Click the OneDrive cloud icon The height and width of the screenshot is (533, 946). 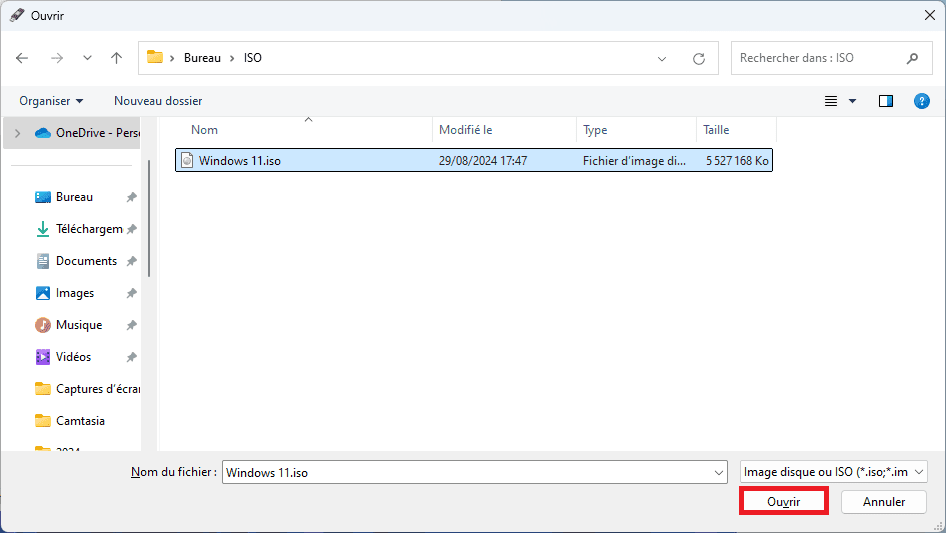pyautogui.click(x=42, y=133)
